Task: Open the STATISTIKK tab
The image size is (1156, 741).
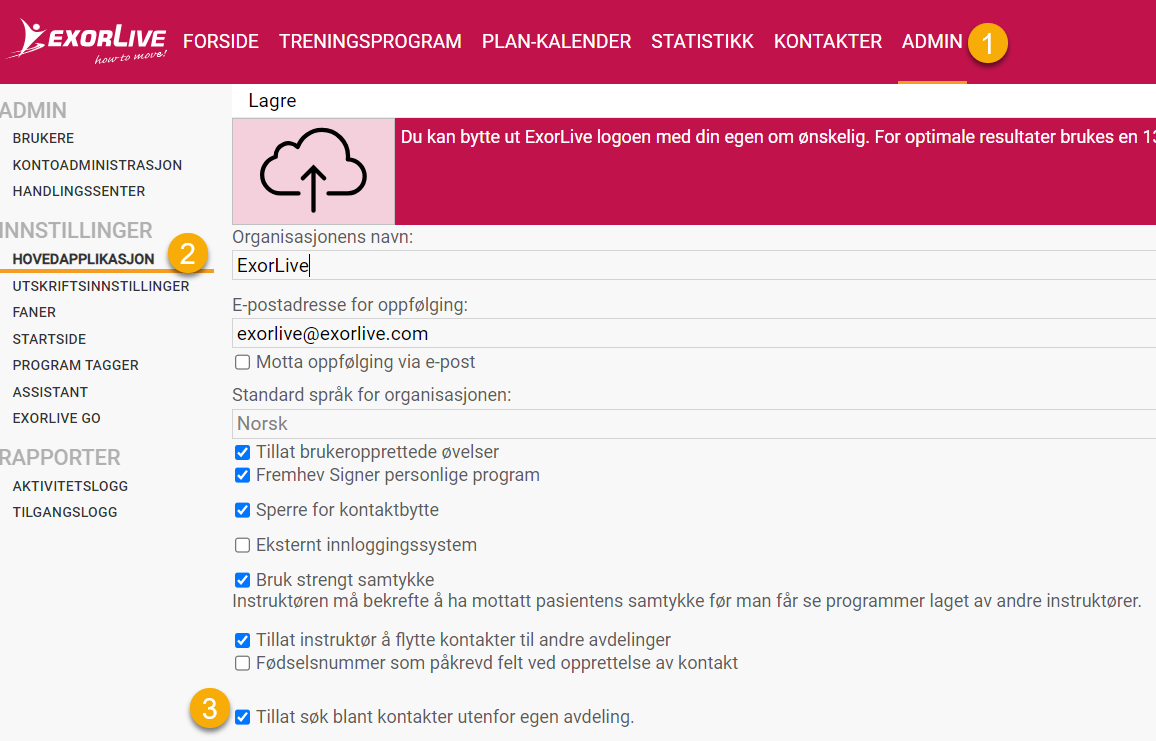Action: [x=703, y=41]
